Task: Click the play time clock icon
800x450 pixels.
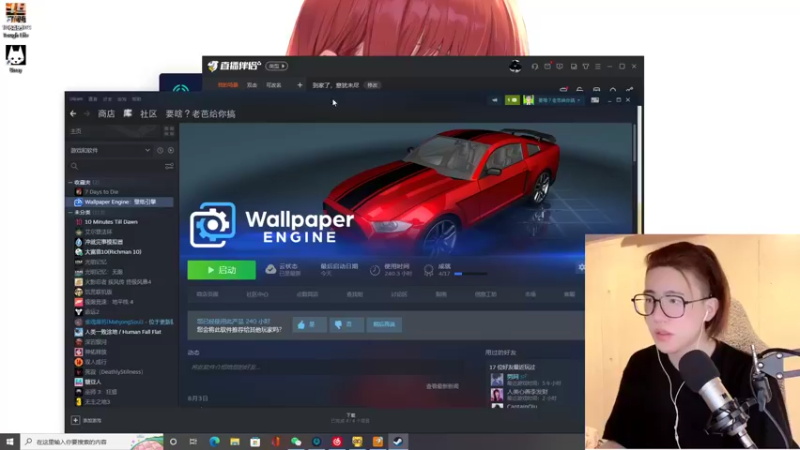Action: [x=375, y=270]
